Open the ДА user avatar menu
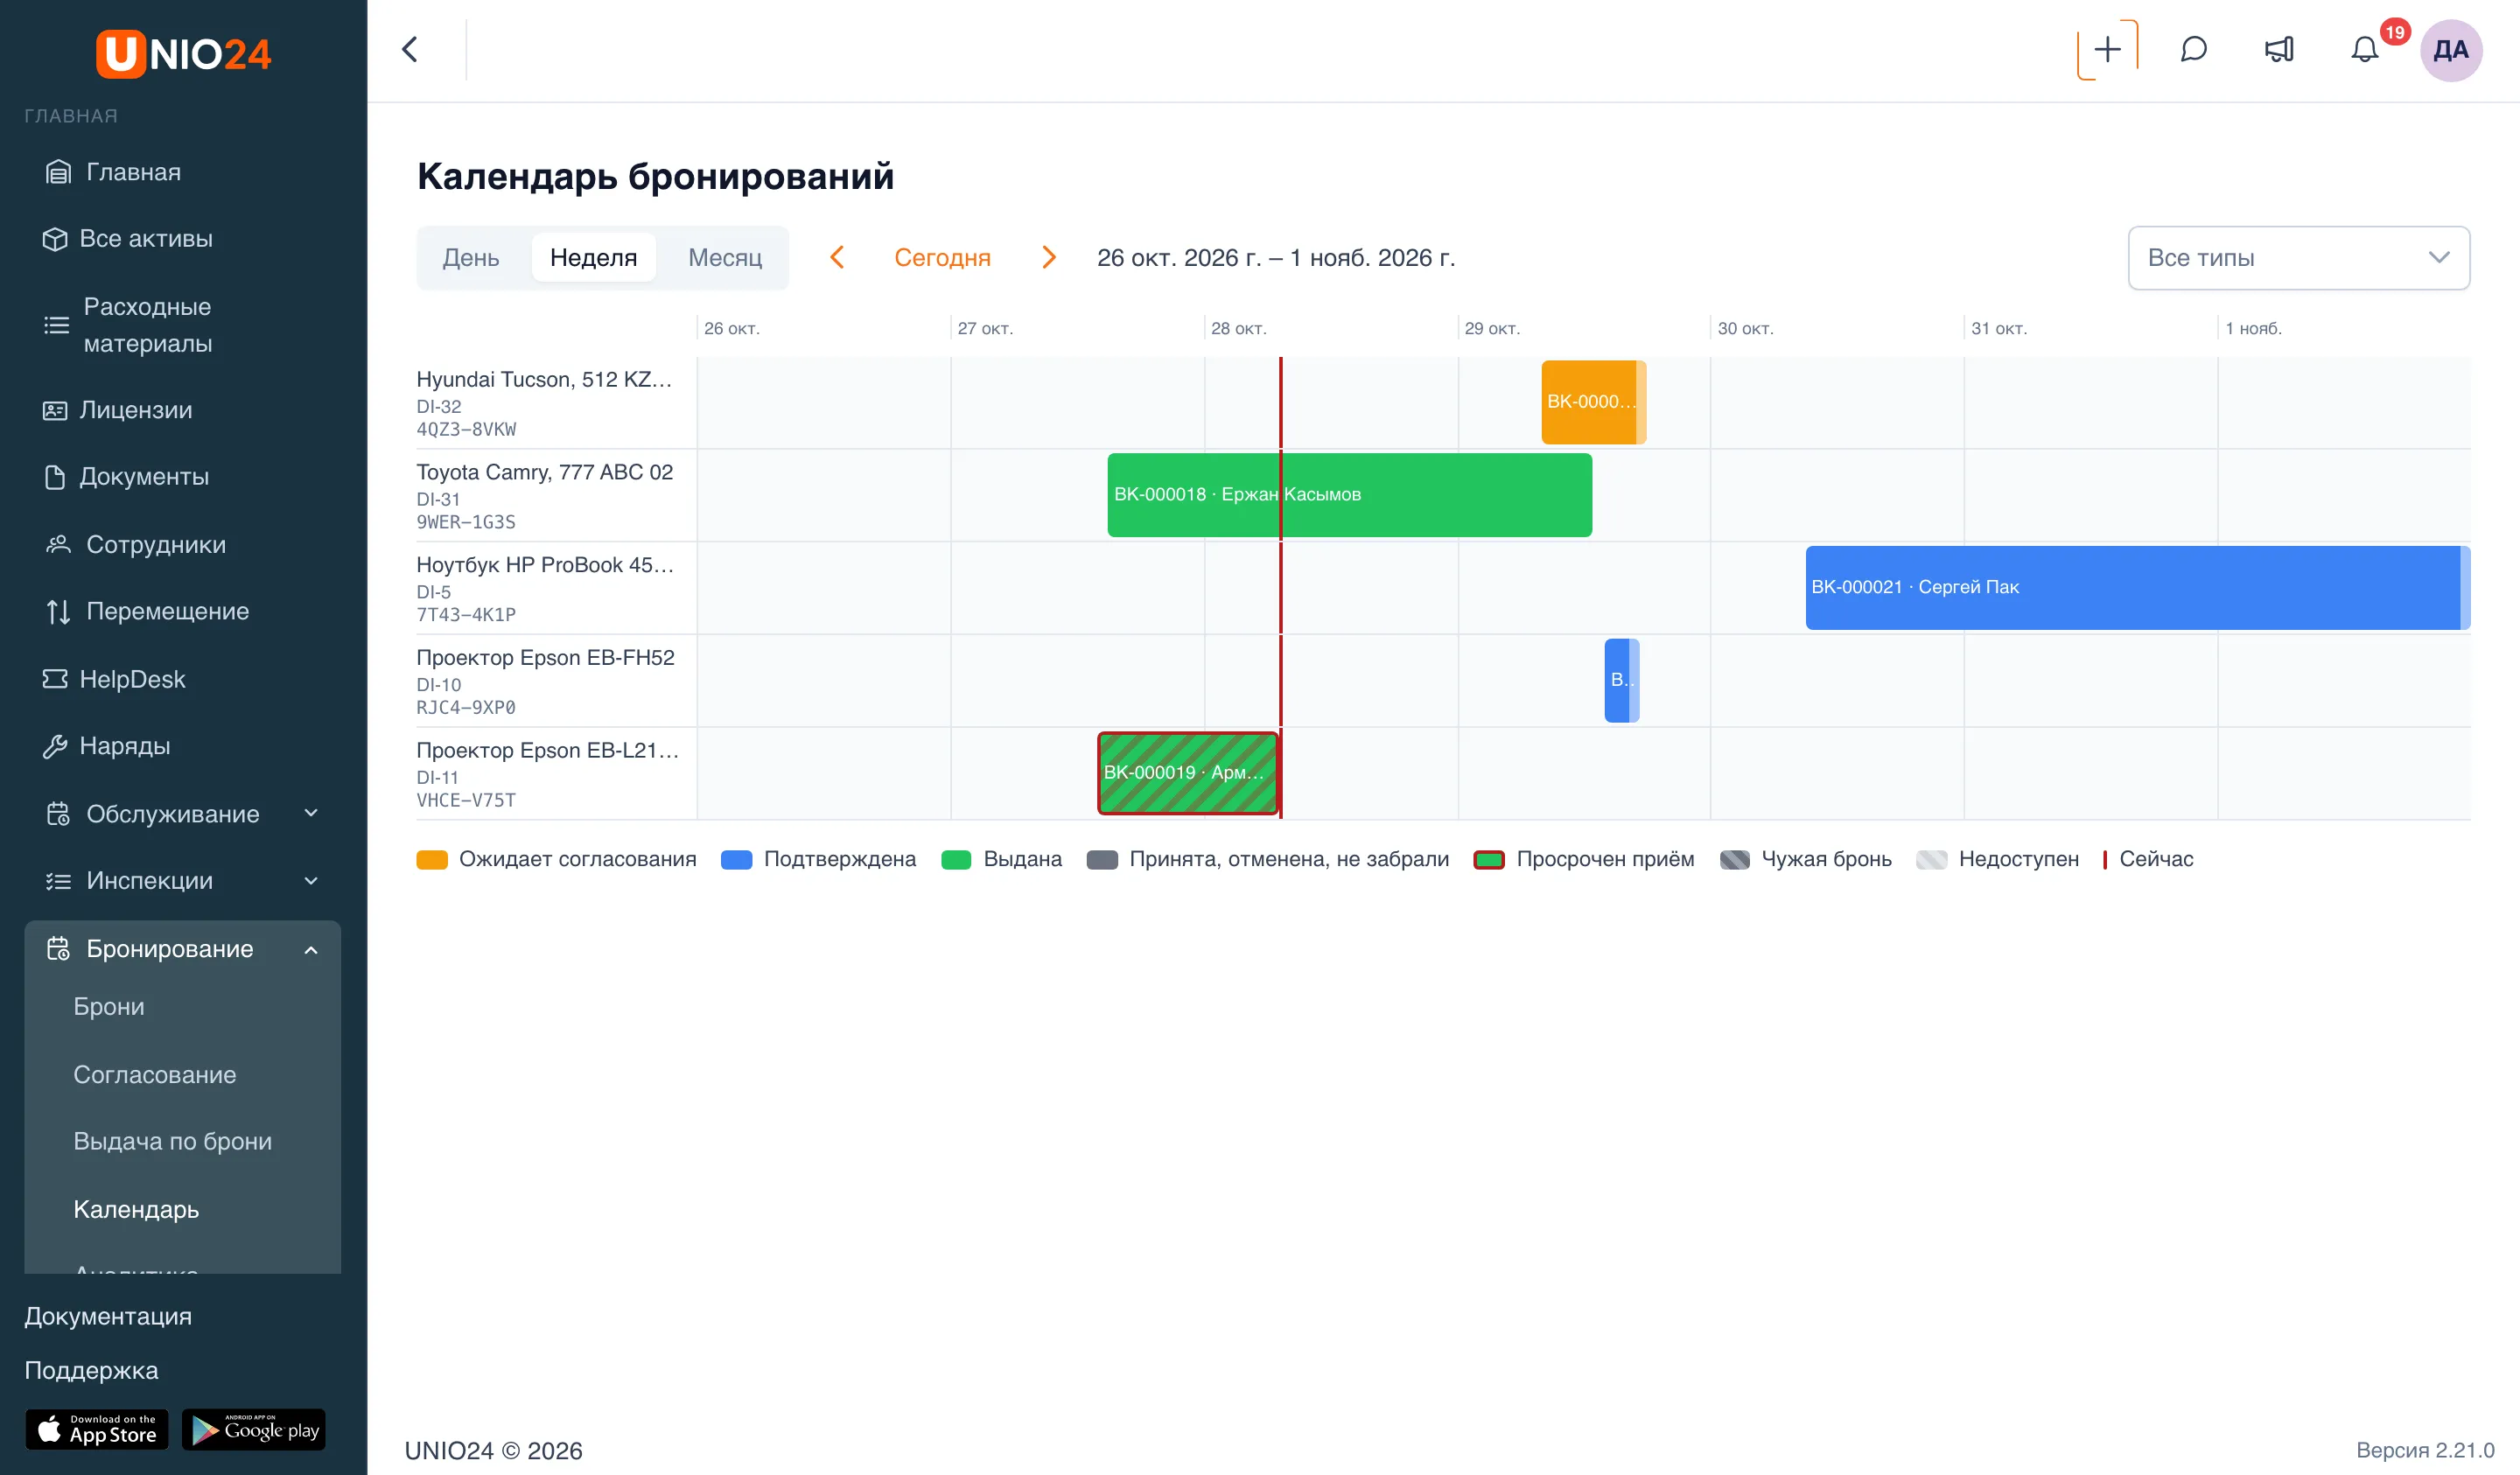Image resolution: width=2520 pixels, height=1475 pixels. click(x=2451, y=49)
